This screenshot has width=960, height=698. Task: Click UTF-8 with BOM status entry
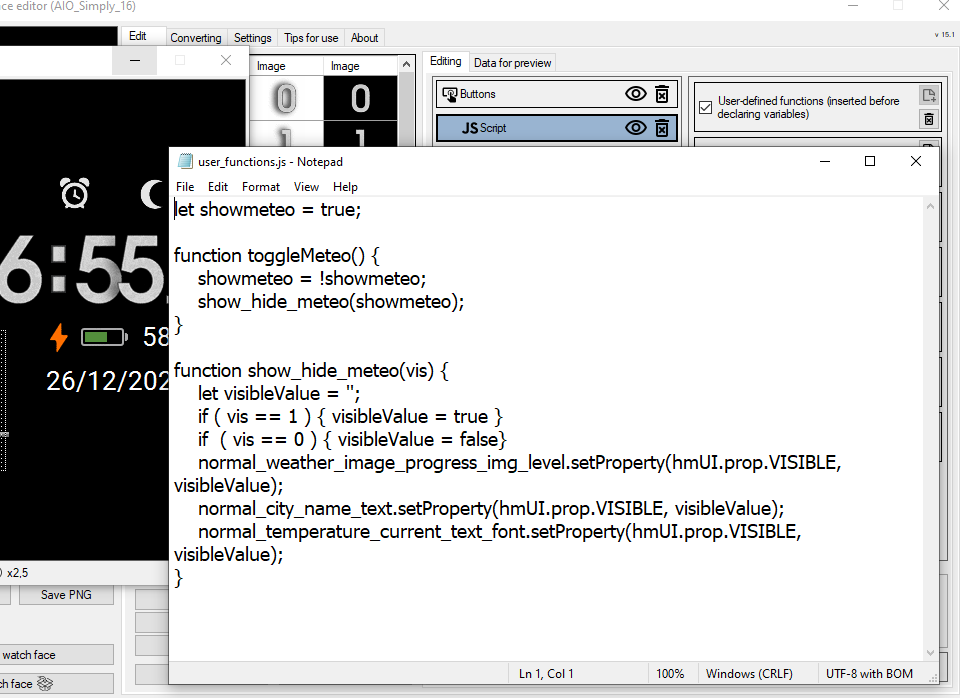coord(869,674)
